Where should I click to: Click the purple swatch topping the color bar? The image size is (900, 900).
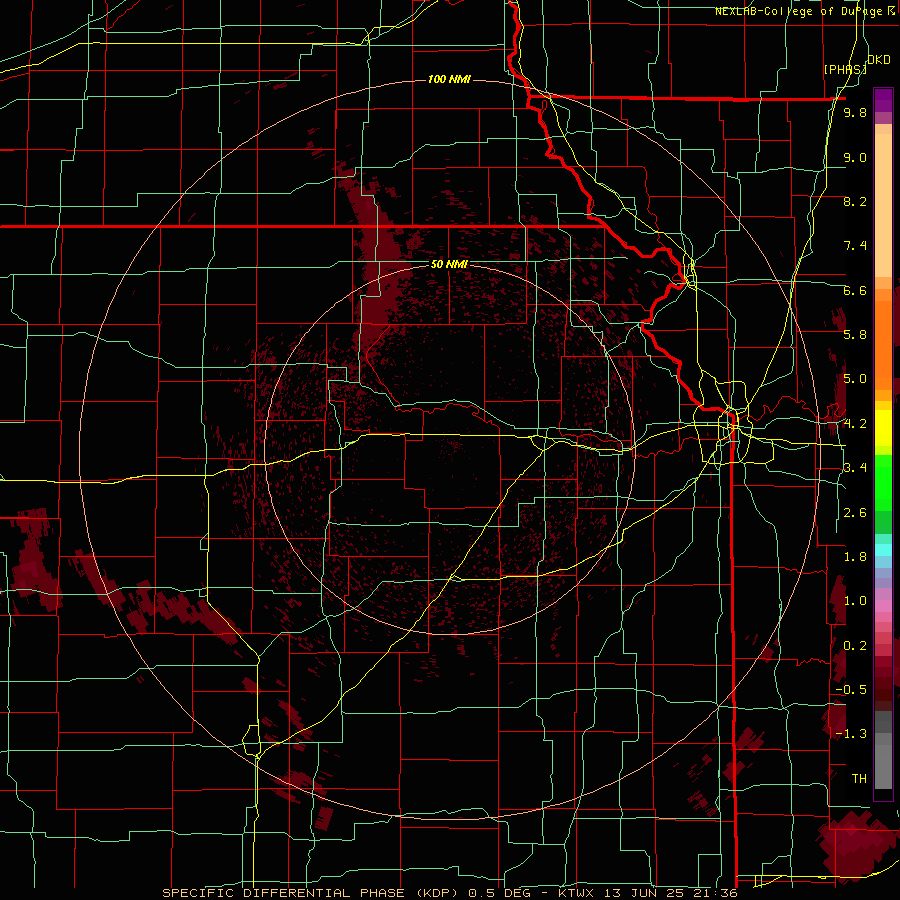(883, 100)
